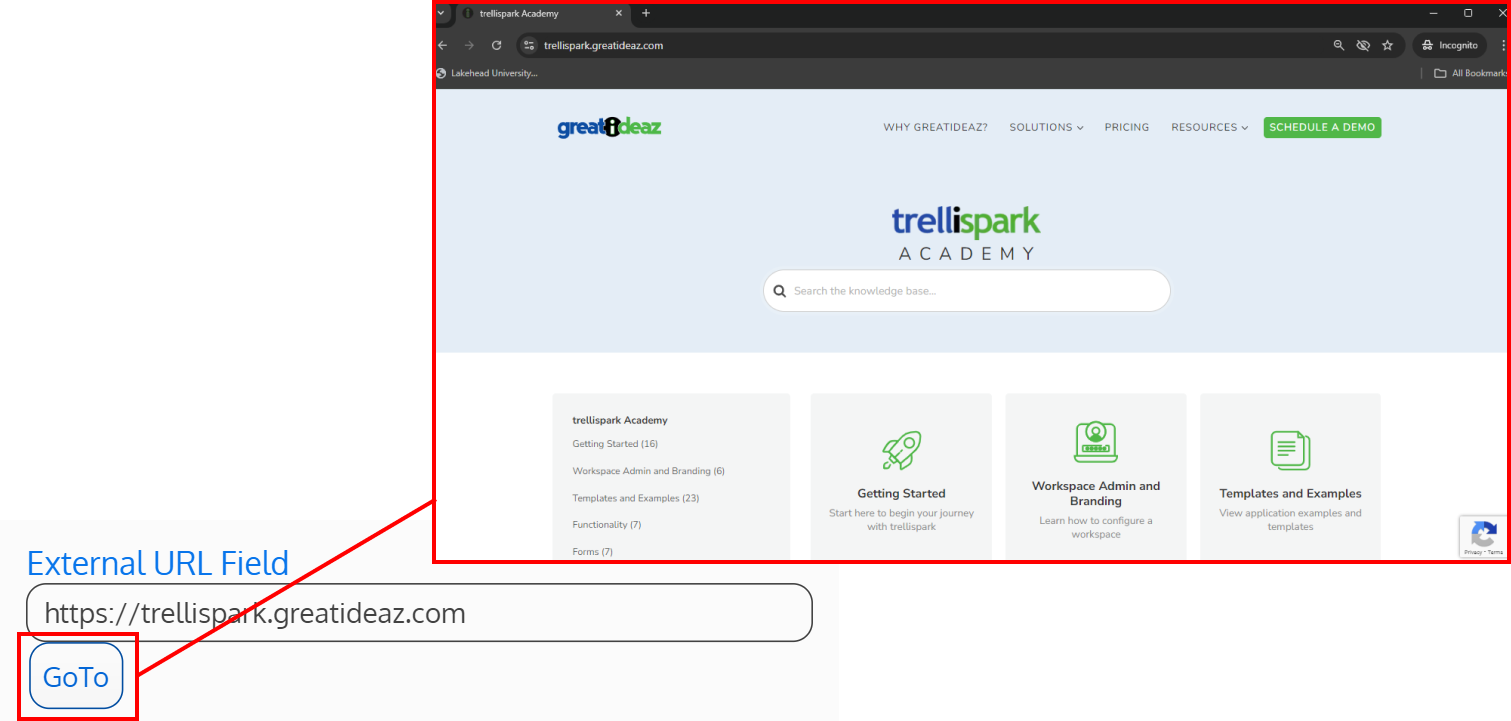This screenshot has height=721, width=1511.
Task: Click the Incognito indicator
Action: [1449, 45]
